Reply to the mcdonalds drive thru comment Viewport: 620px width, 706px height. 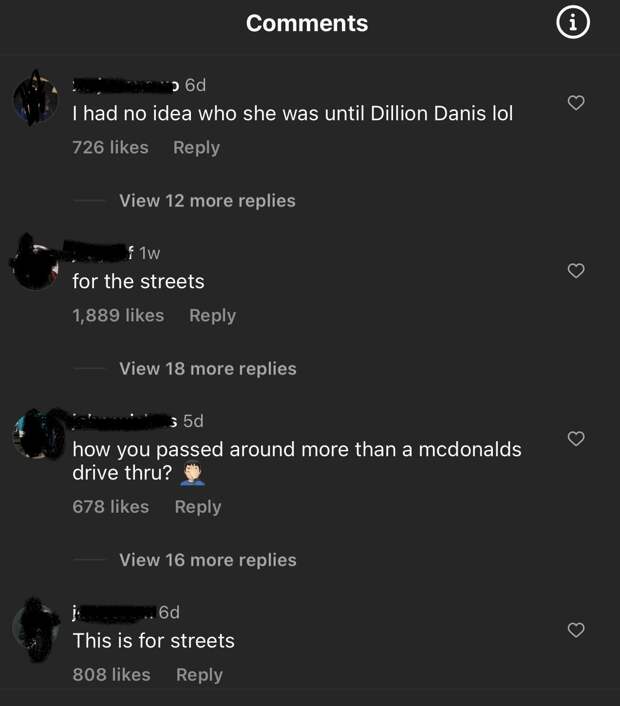(x=198, y=507)
